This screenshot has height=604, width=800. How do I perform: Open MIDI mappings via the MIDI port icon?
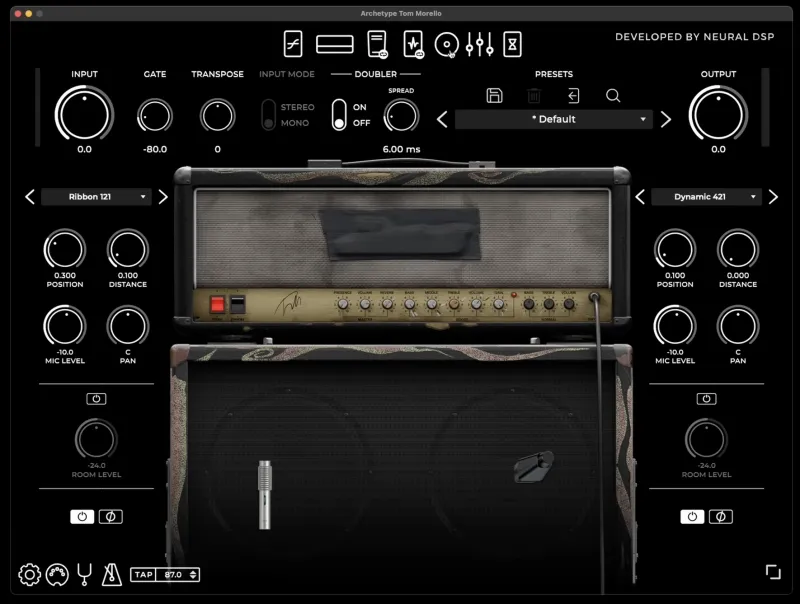pos(57,574)
